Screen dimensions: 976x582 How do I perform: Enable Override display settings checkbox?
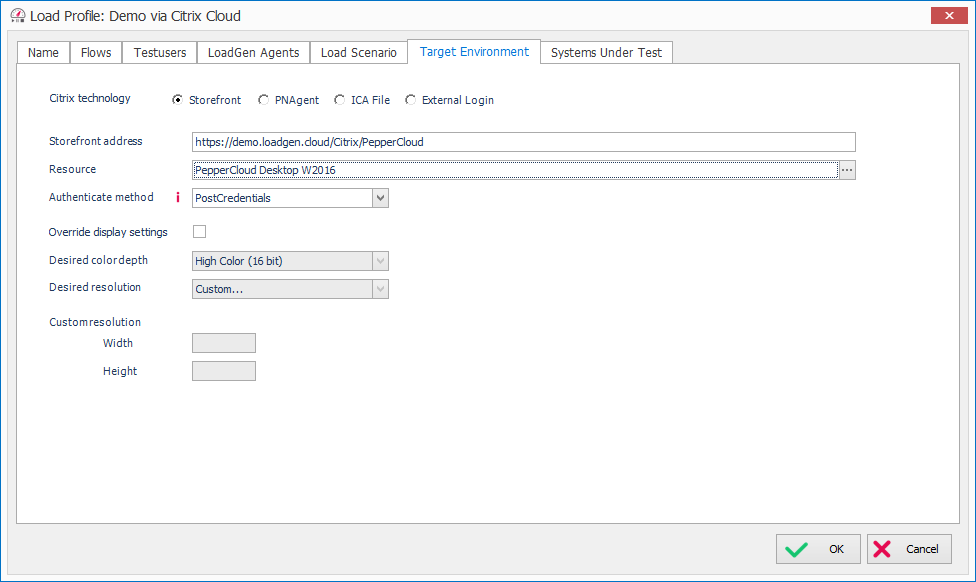[199, 232]
